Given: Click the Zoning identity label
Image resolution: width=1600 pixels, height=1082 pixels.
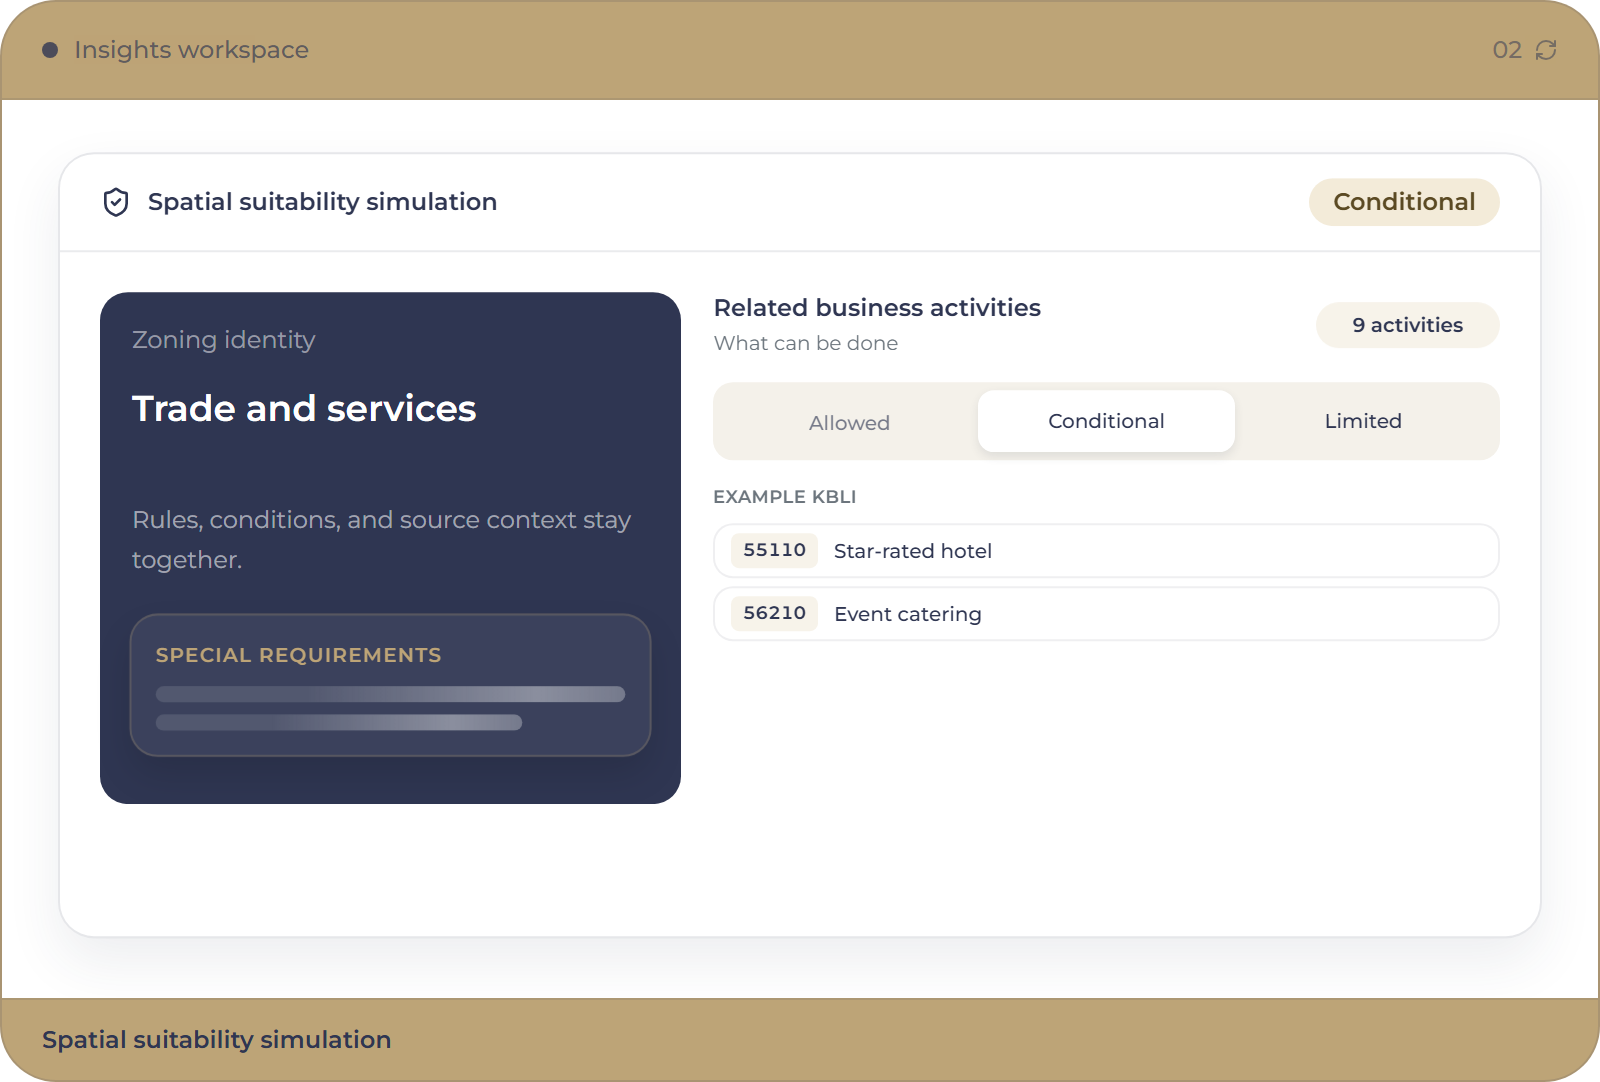Looking at the screenshot, I should pyautogui.click(x=223, y=340).
